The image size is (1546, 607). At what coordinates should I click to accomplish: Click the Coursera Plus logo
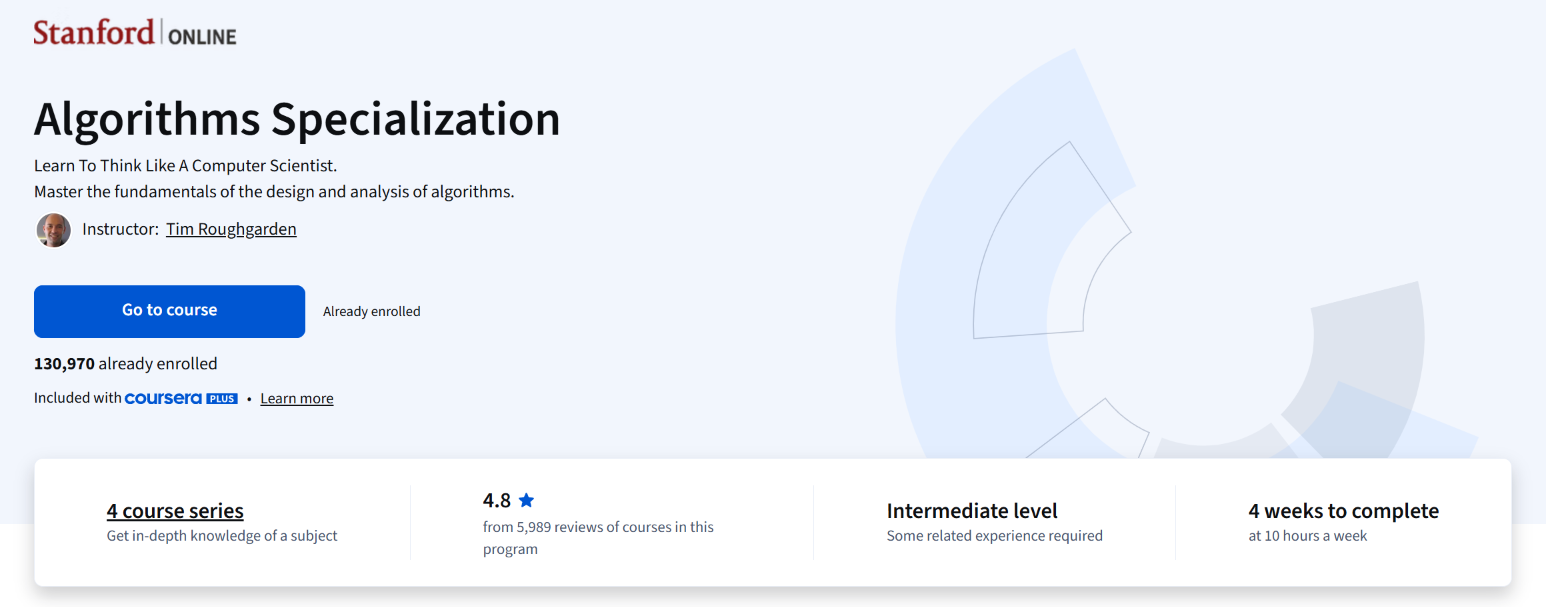click(x=181, y=398)
